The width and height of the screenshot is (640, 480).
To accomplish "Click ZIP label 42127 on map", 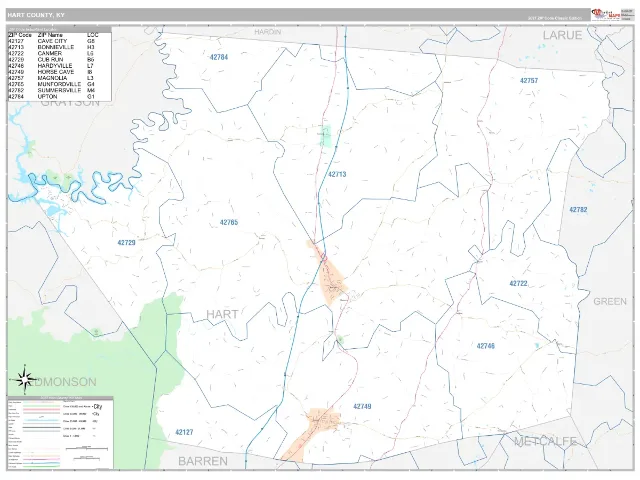I will click(x=184, y=432).
